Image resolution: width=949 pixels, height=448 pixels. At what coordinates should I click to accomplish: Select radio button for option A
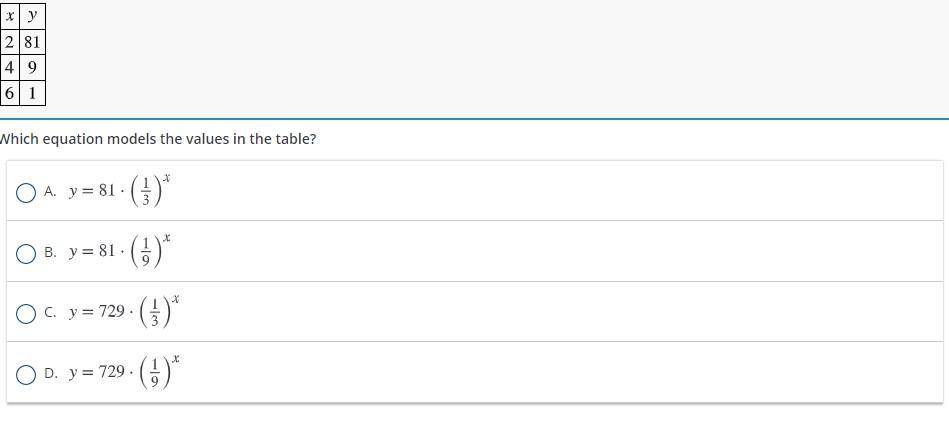tap(26, 192)
